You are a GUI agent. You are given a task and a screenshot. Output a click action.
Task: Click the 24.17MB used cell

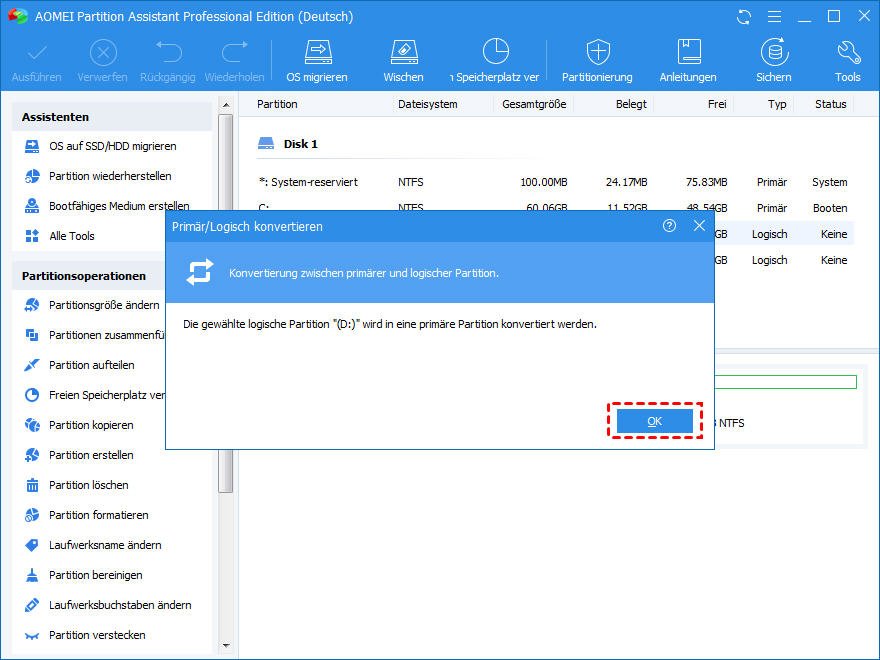(x=626, y=182)
